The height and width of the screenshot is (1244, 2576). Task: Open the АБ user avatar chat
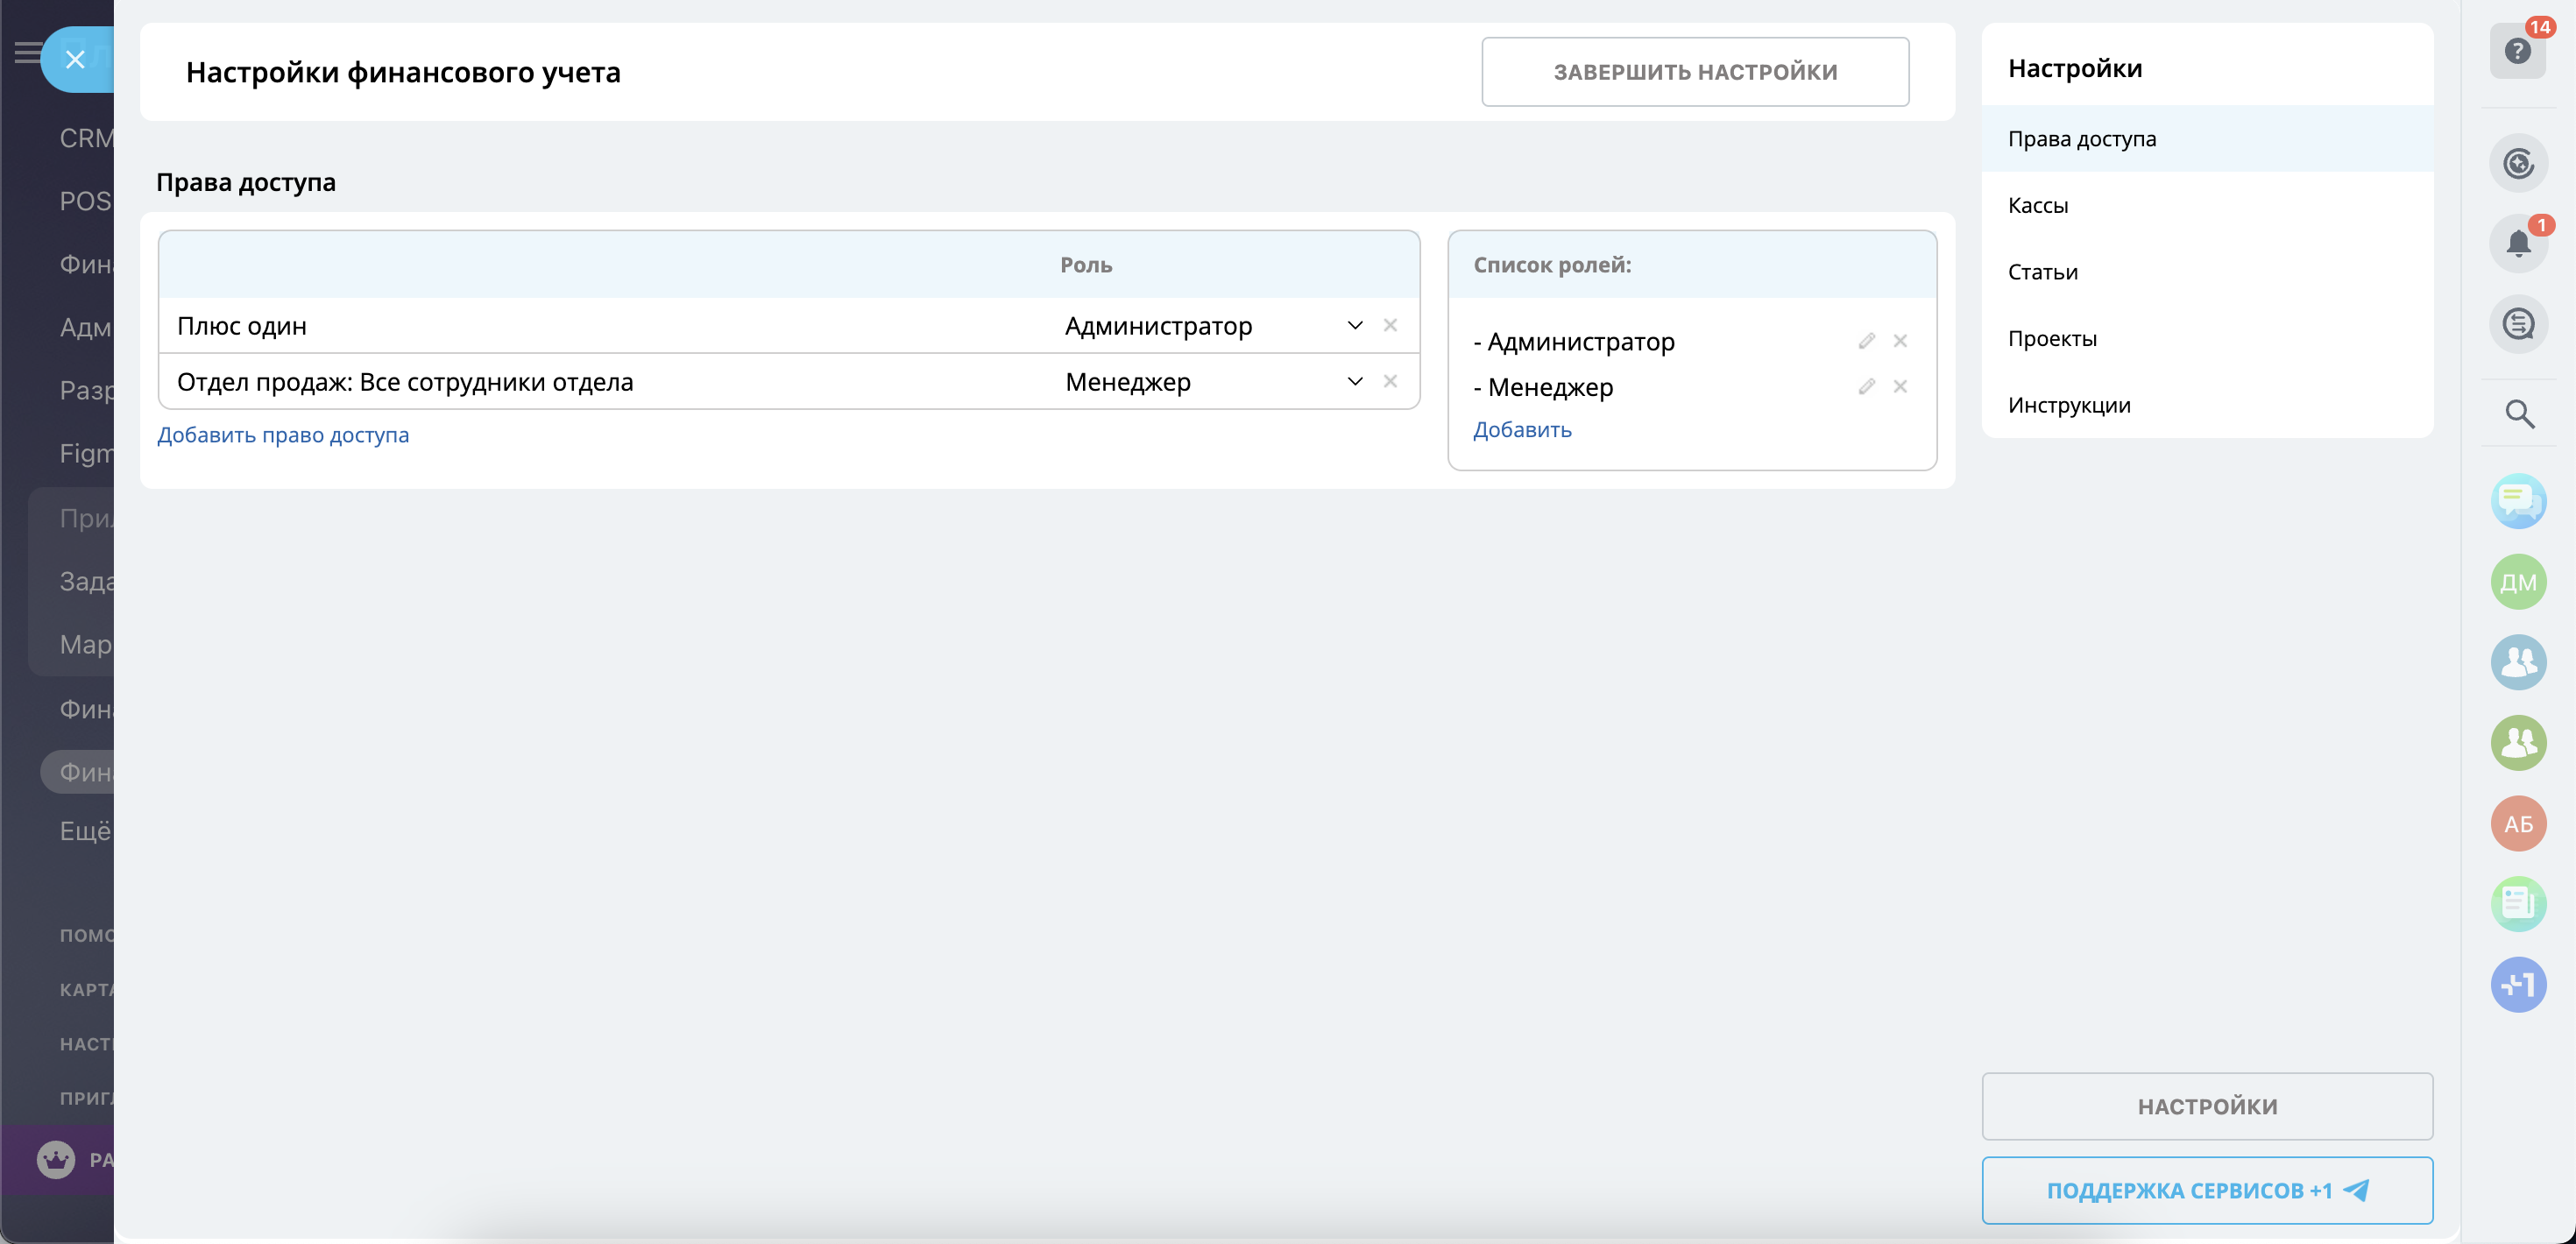point(2517,823)
